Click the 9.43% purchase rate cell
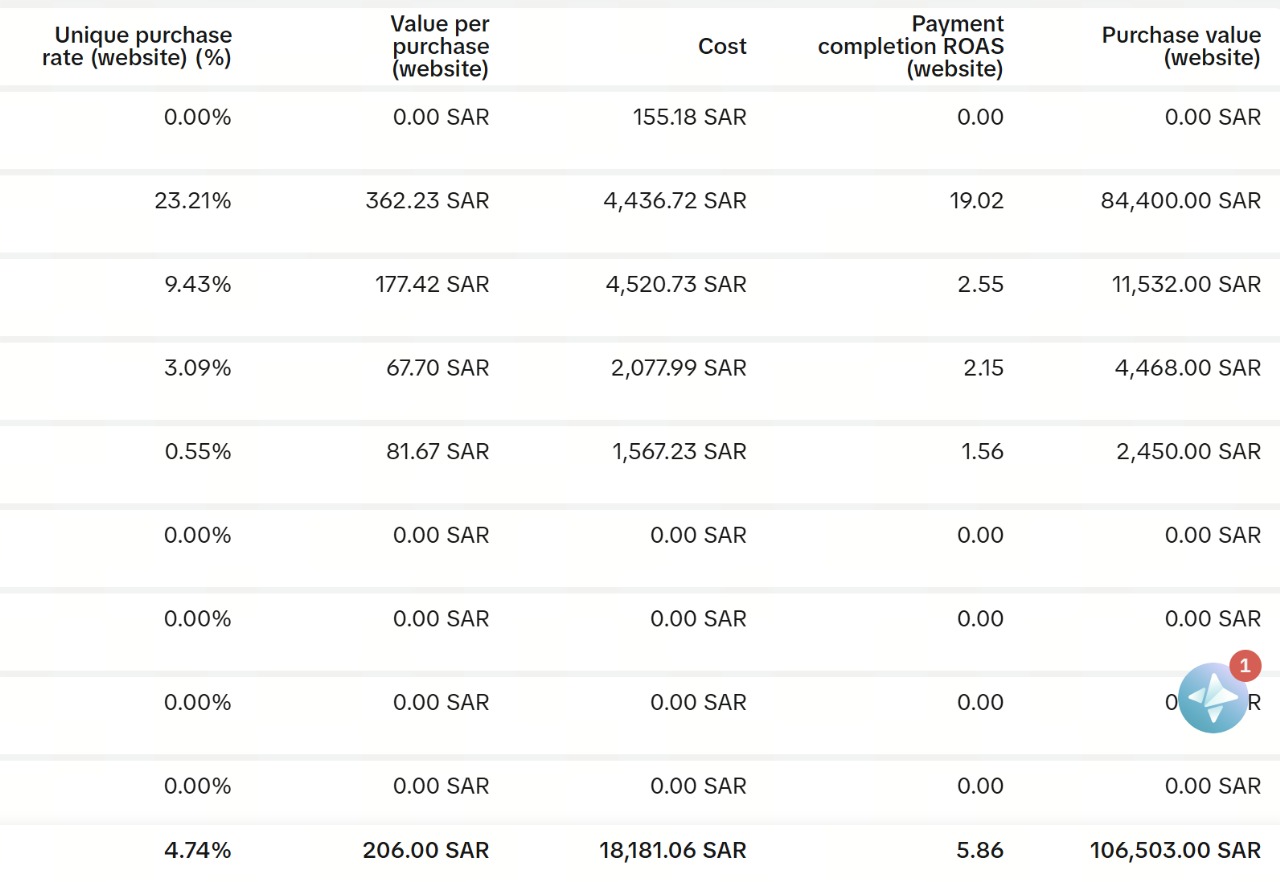Image resolution: width=1280 pixels, height=882 pixels. coord(198,285)
